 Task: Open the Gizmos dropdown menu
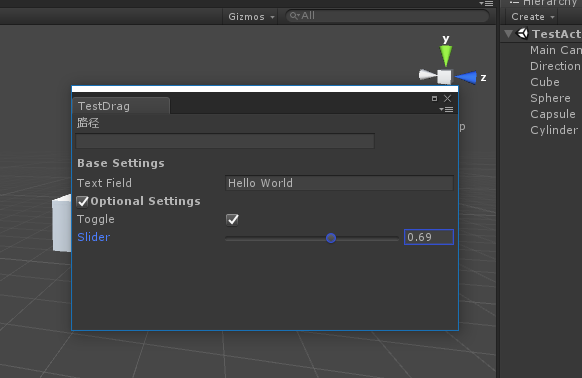coord(251,17)
